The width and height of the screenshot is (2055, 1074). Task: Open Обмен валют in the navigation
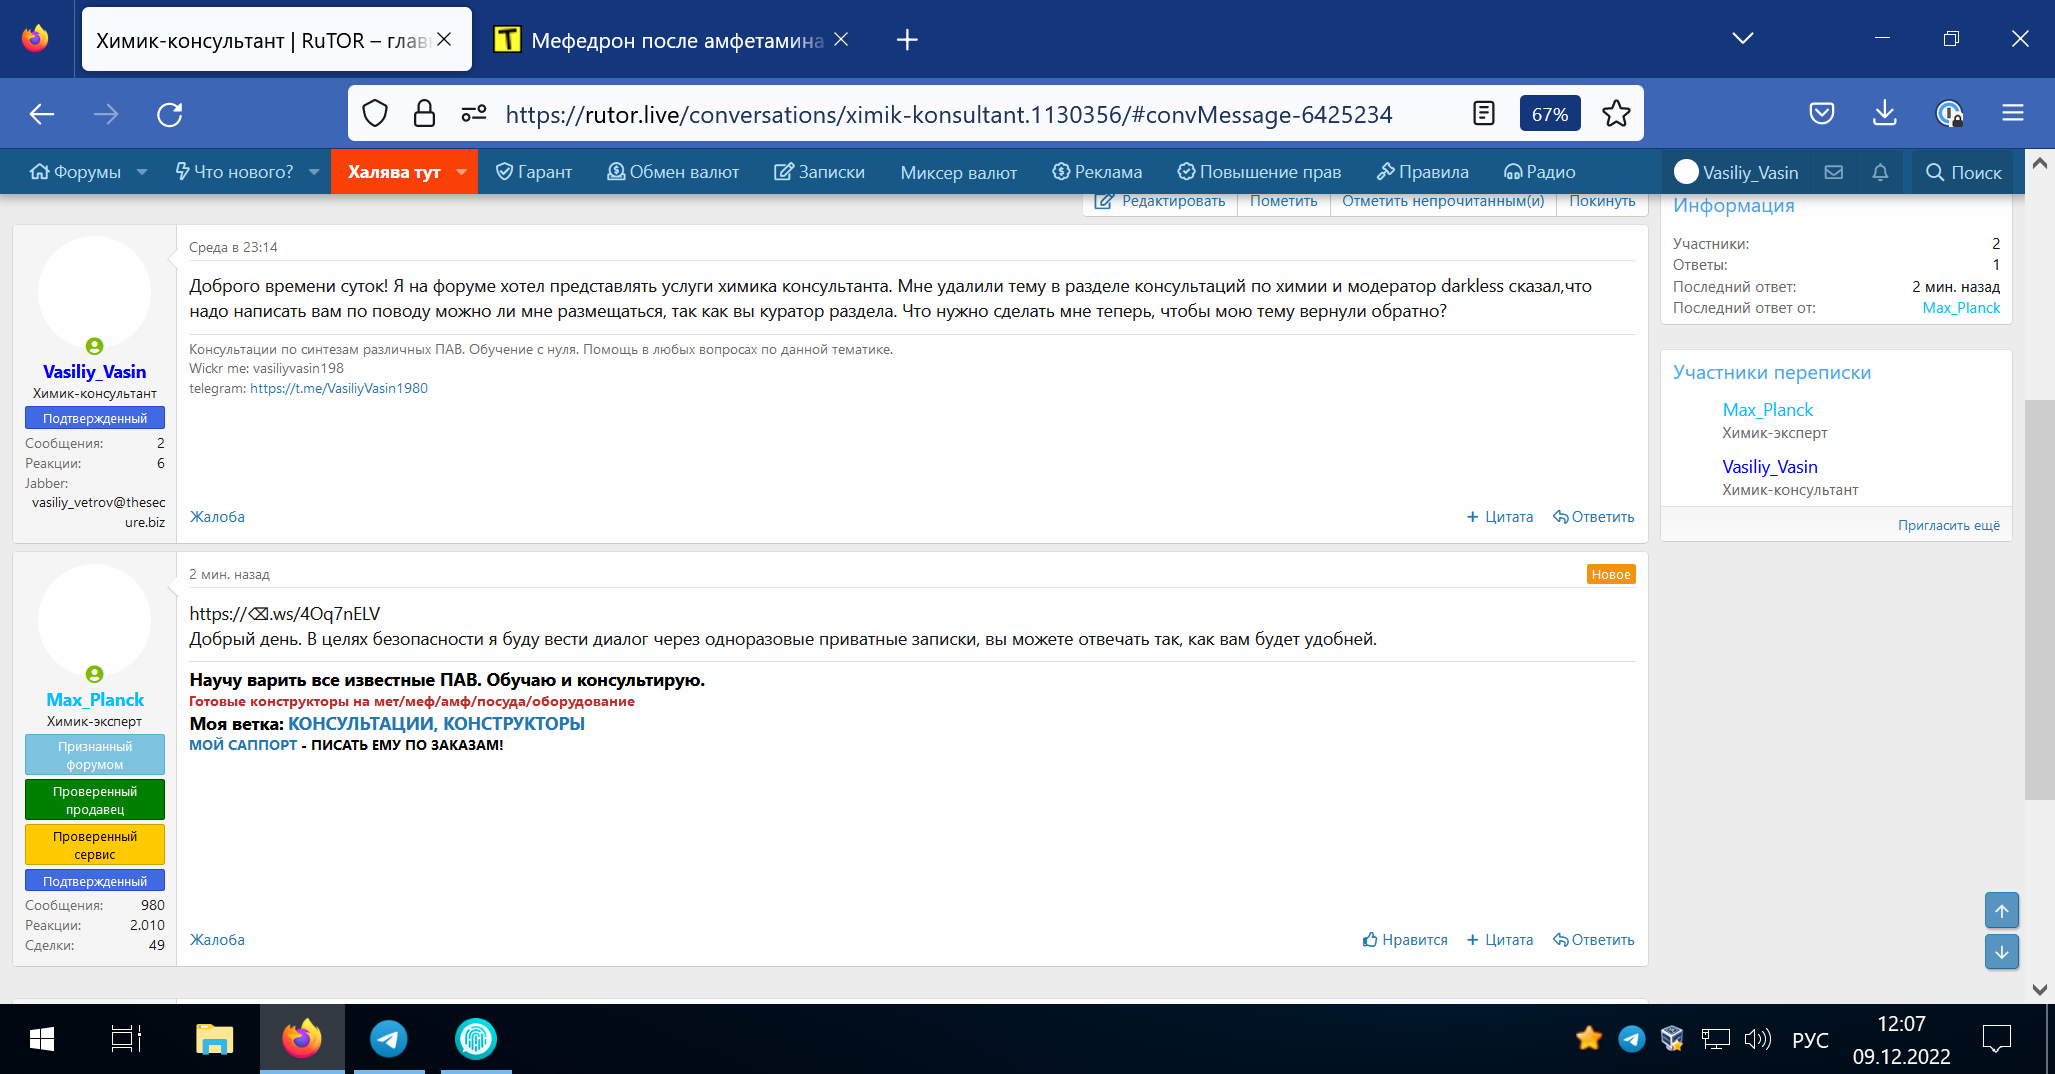pos(673,172)
